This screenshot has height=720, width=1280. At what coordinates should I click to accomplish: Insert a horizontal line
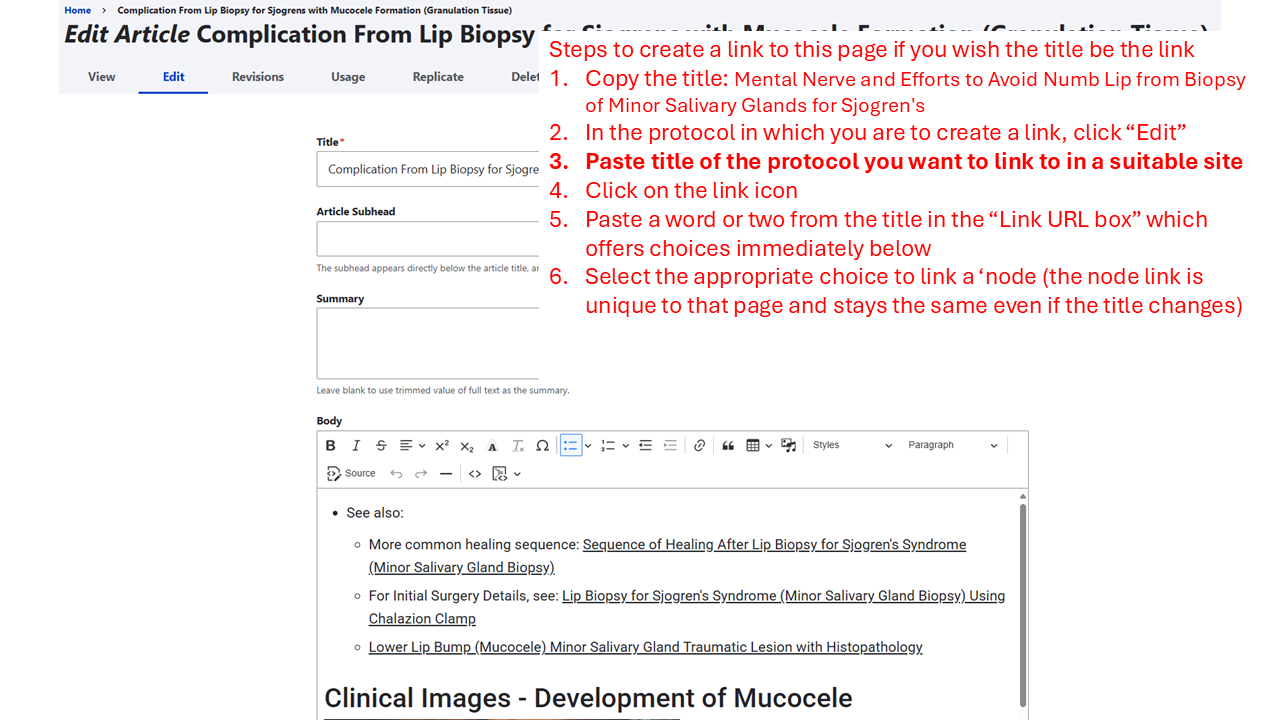(446, 474)
